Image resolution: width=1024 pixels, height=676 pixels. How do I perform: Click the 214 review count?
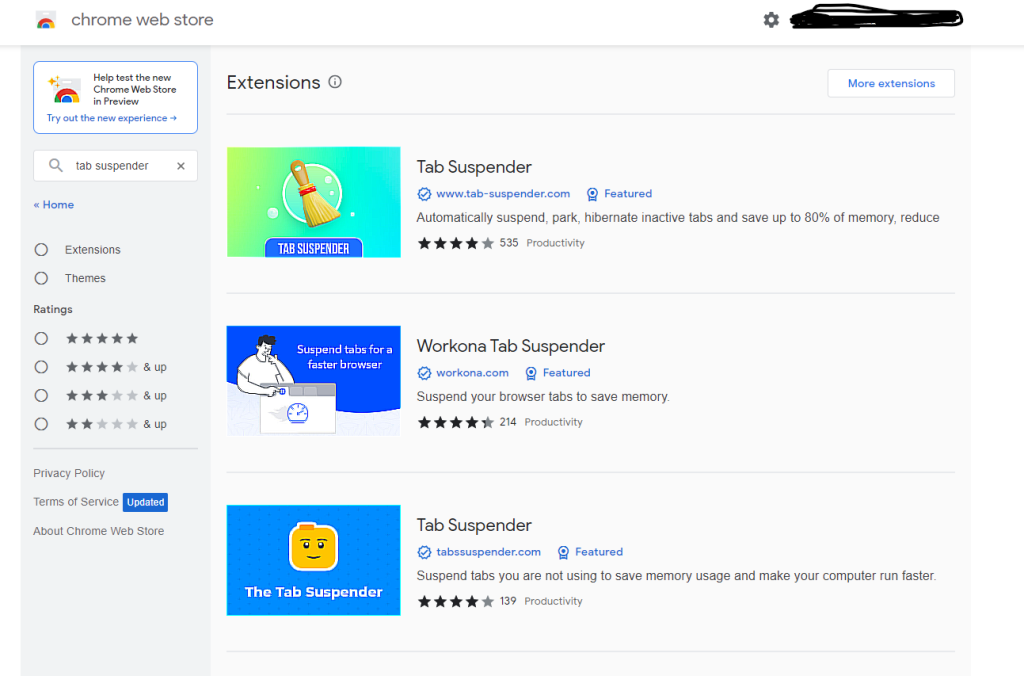(508, 422)
